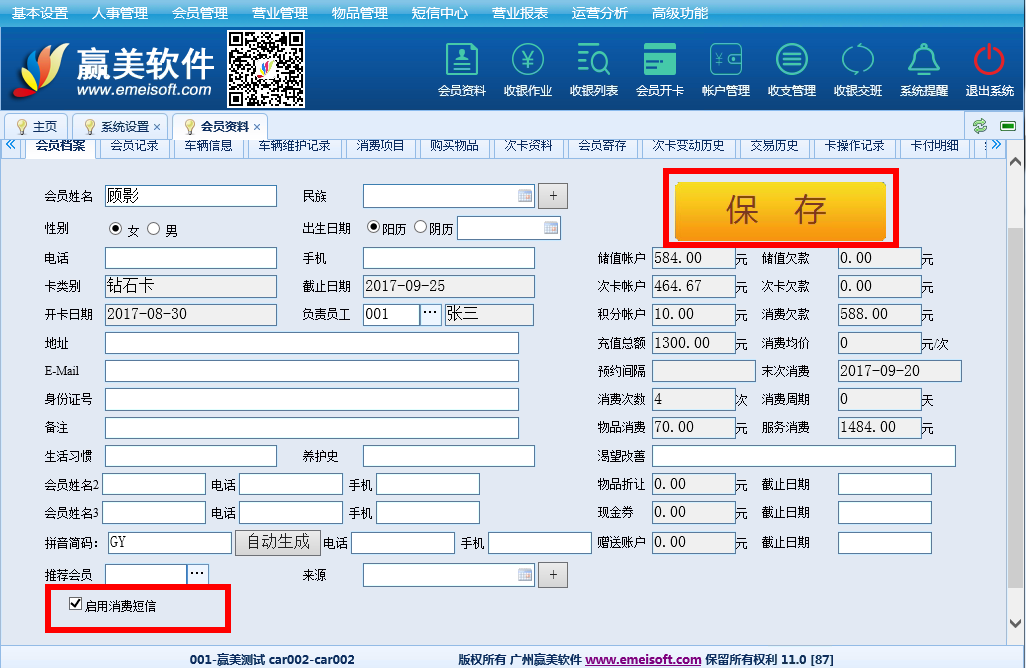
Task: Click the 会员开卡 card icon
Action: click(x=660, y=68)
